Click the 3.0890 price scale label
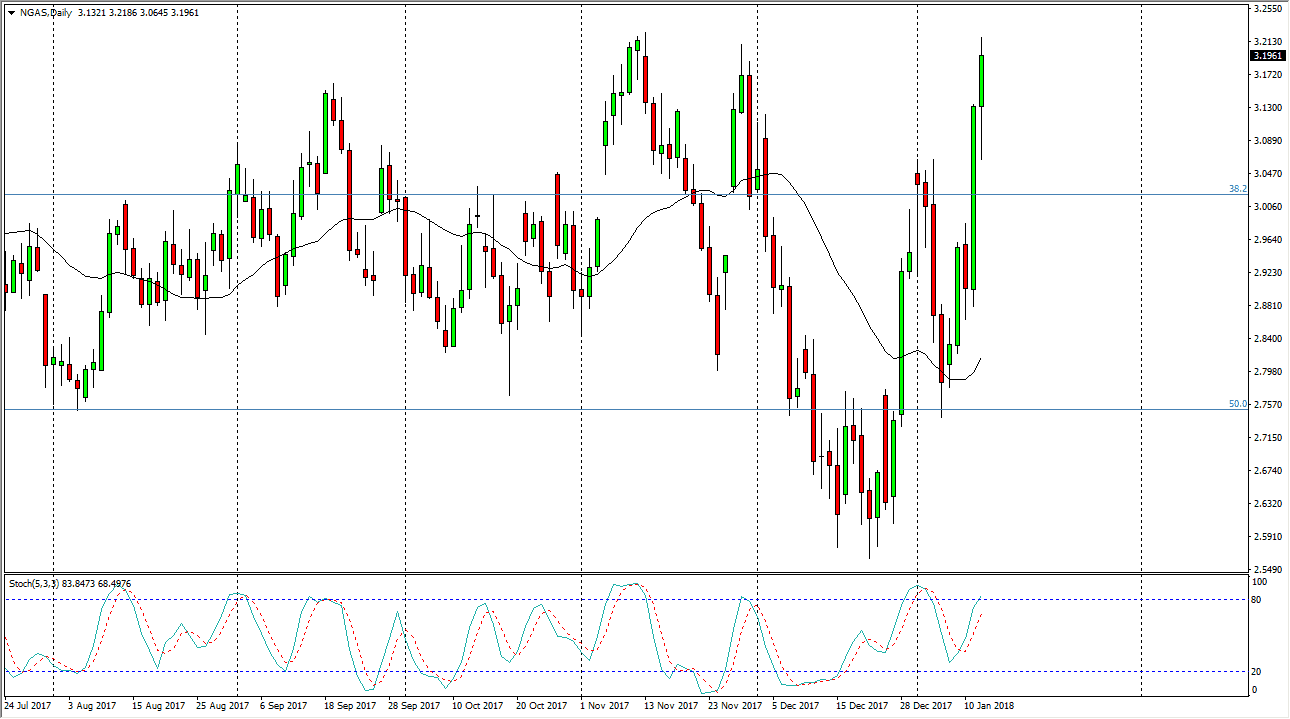The image size is (1290, 719). (1268, 141)
